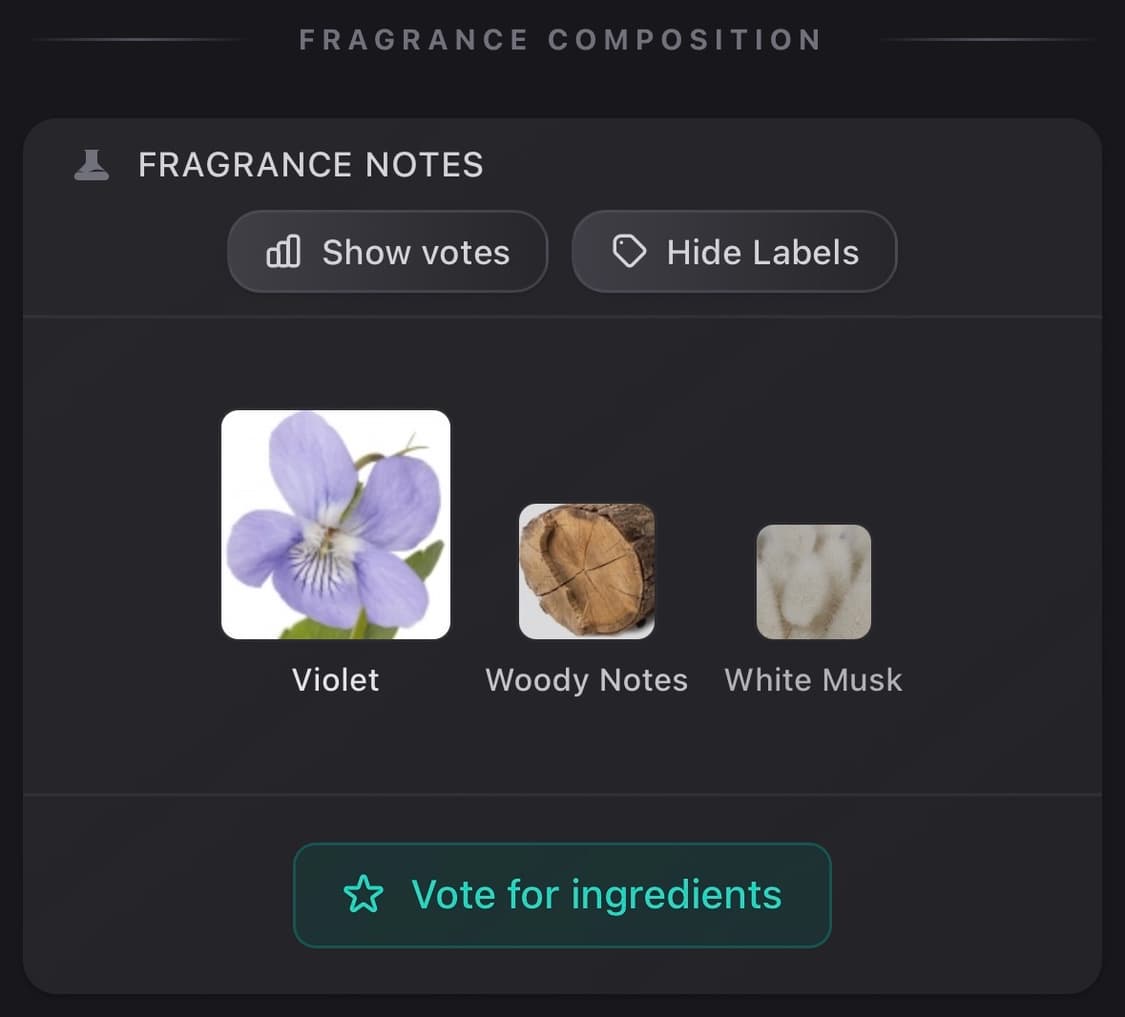Viewport: 1125px width, 1017px height.
Task: Select the Woody Notes log image
Action: [x=587, y=571]
